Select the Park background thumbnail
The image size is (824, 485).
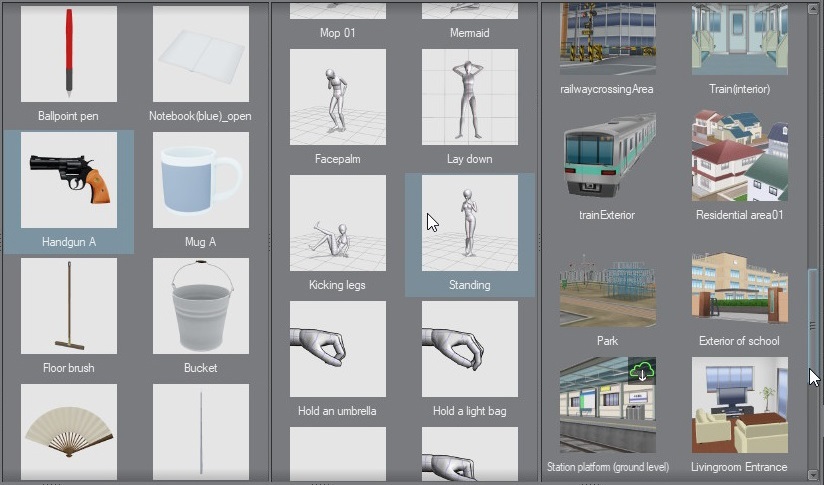pyautogui.click(x=607, y=289)
